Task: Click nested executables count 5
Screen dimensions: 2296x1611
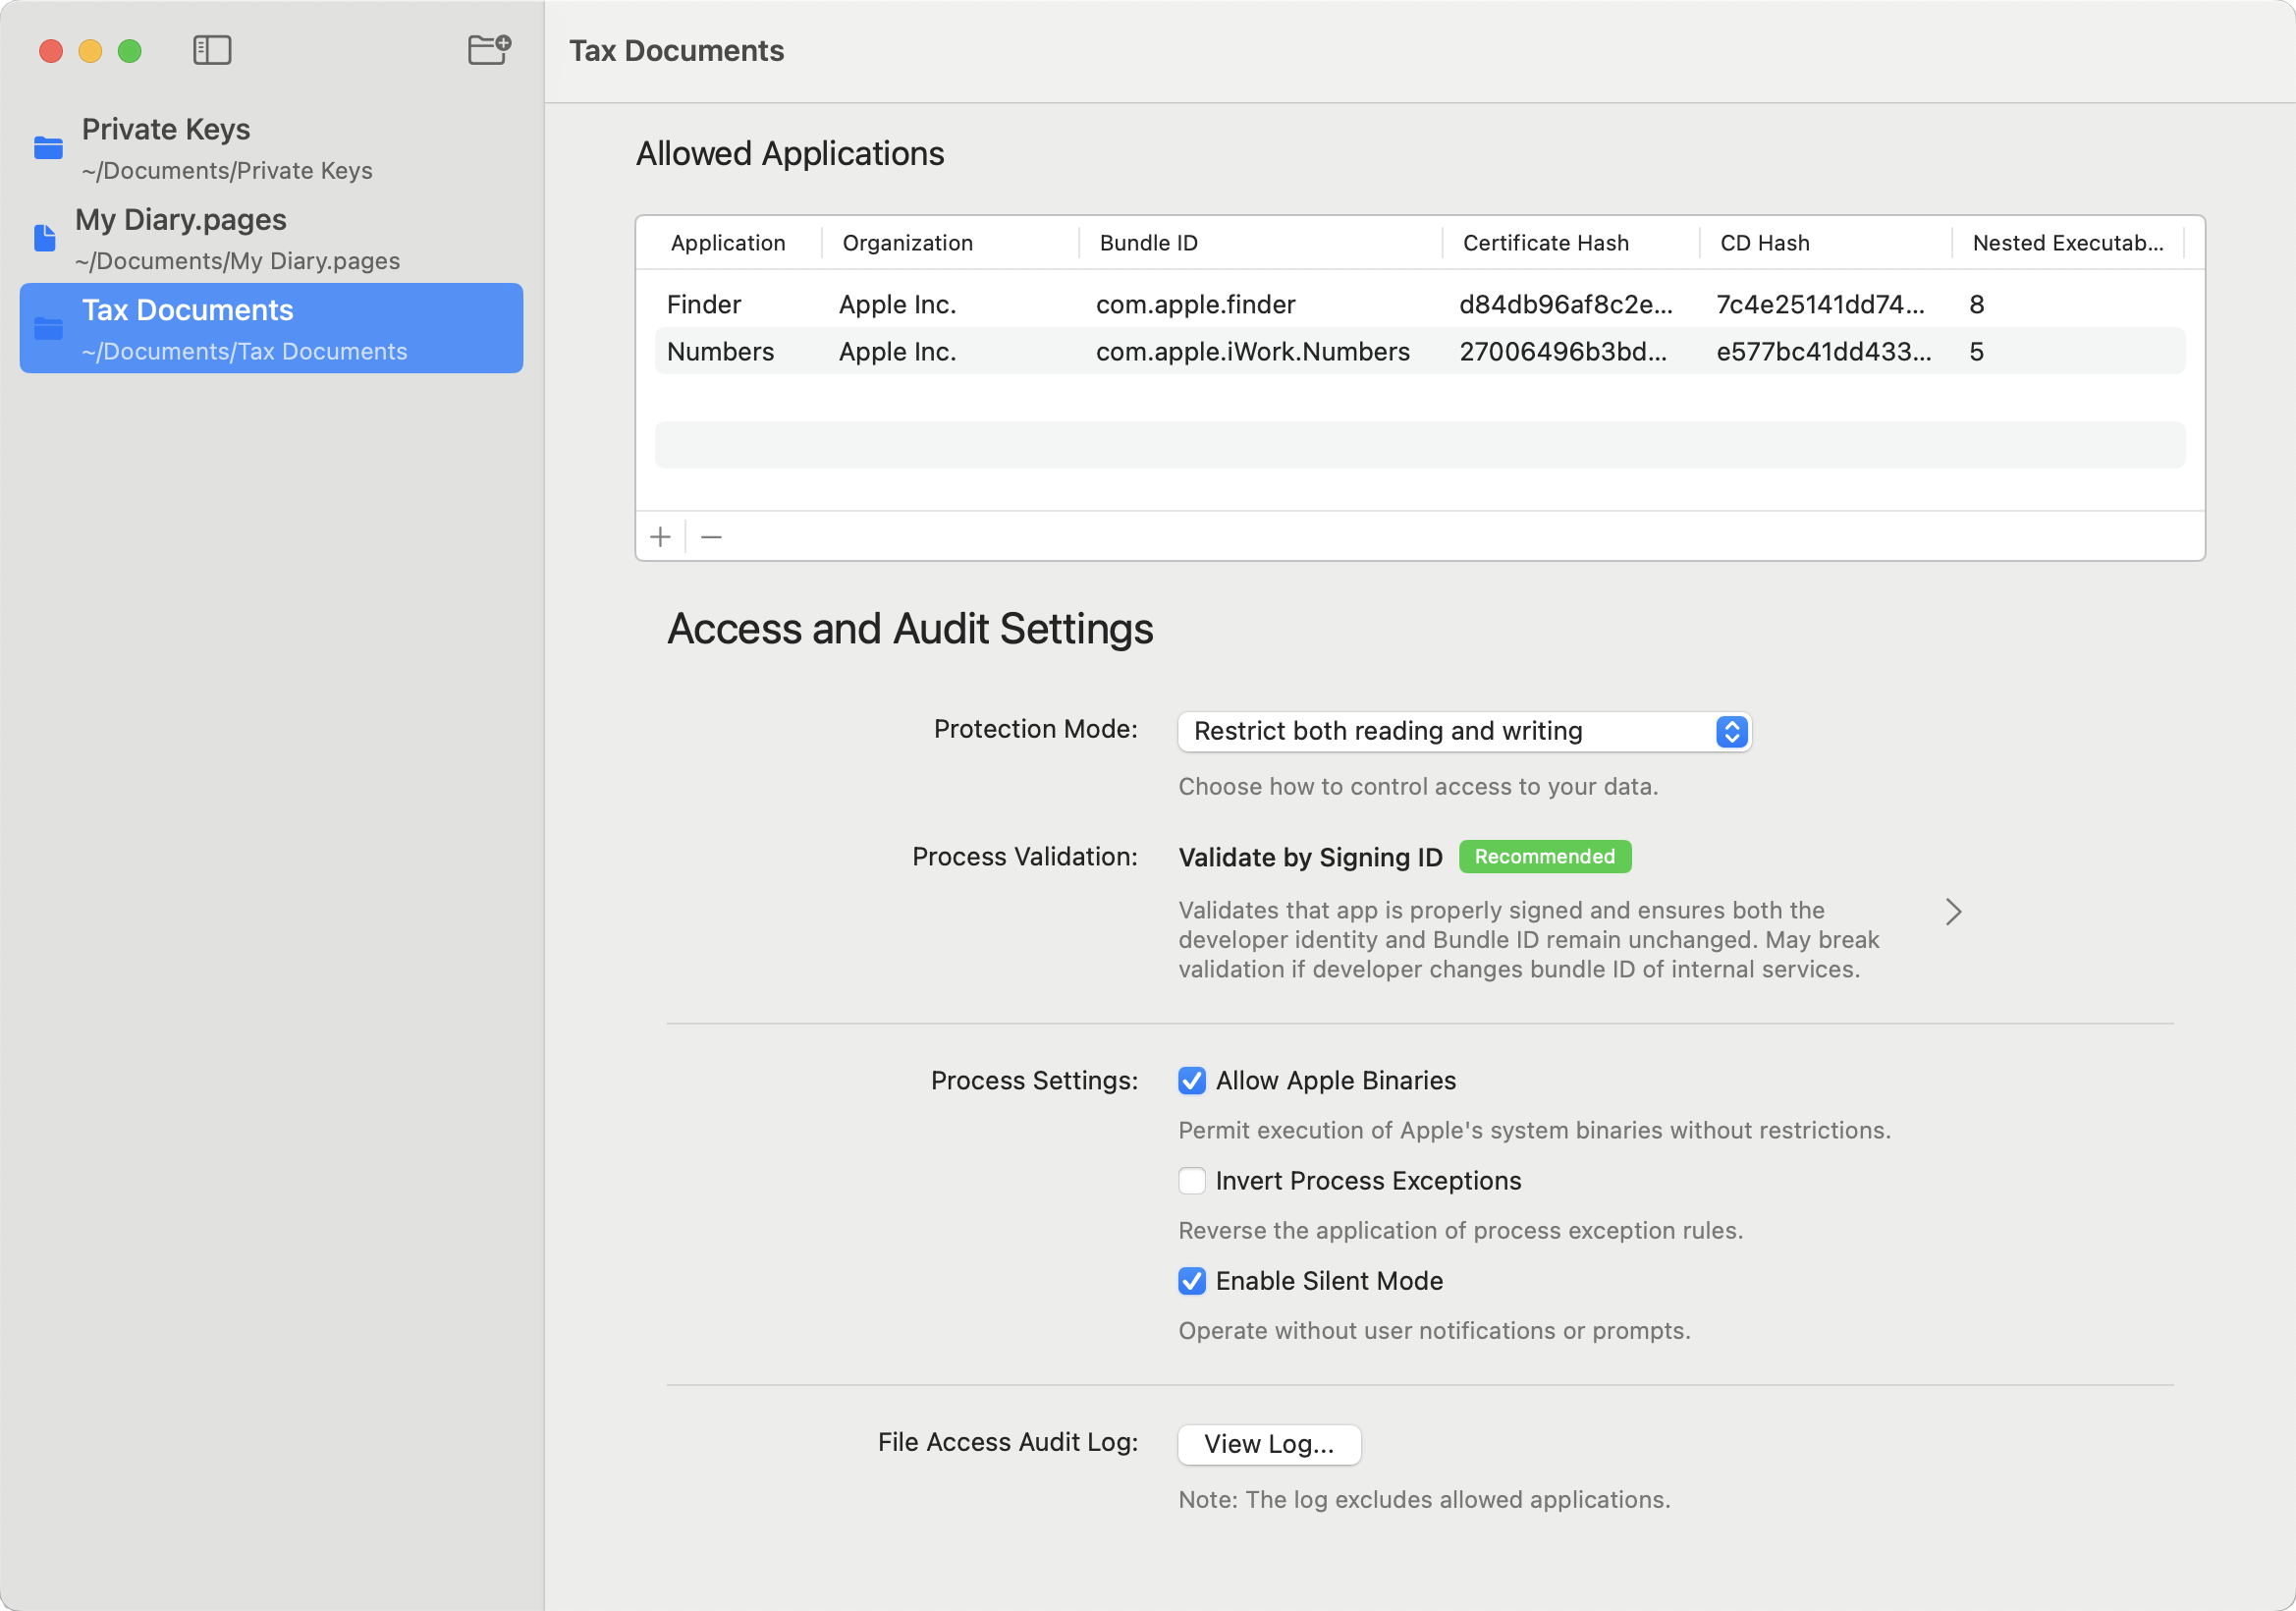Action: 1976,351
